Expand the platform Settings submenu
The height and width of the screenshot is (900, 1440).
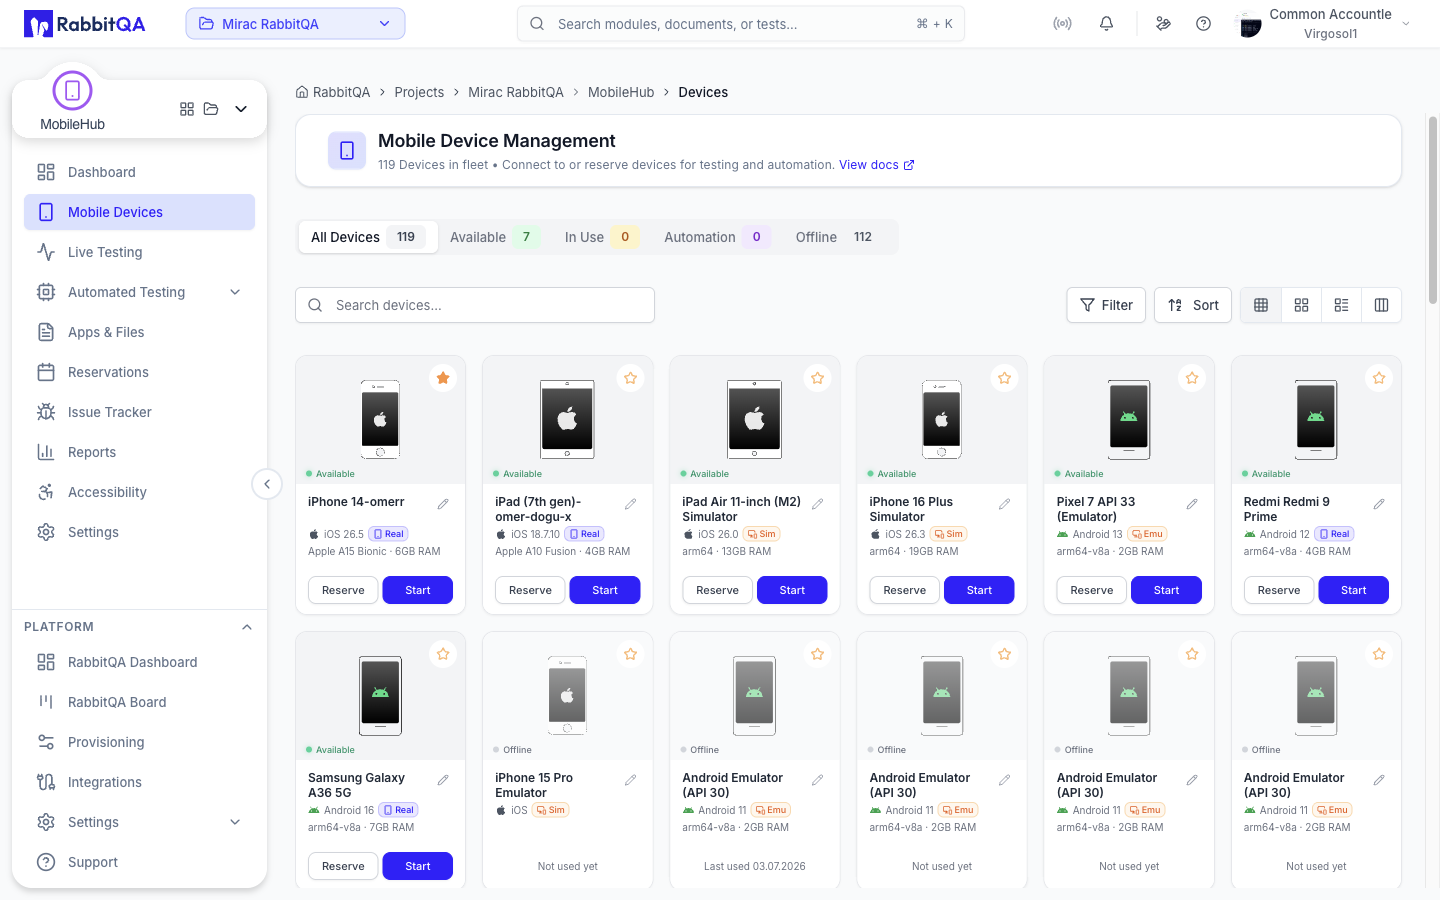235,822
